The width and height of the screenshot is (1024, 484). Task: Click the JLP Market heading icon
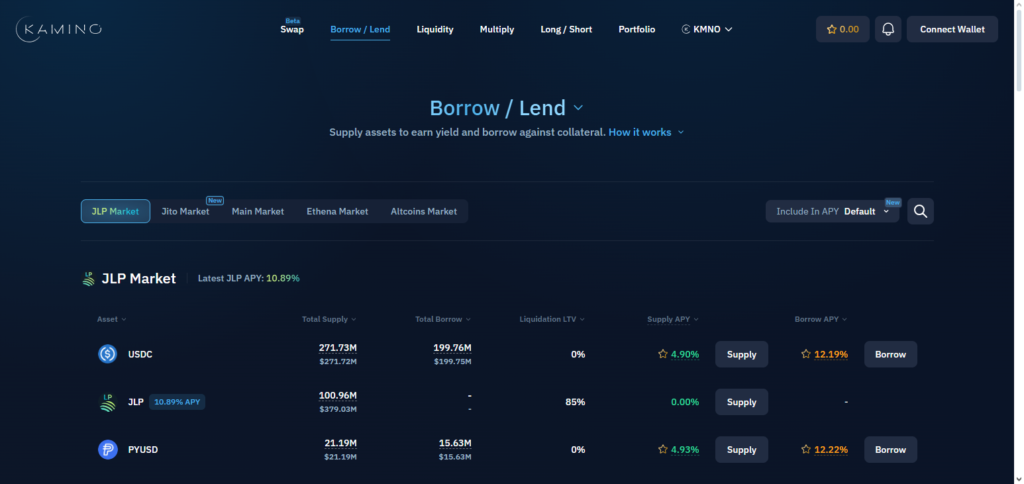coord(89,279)
